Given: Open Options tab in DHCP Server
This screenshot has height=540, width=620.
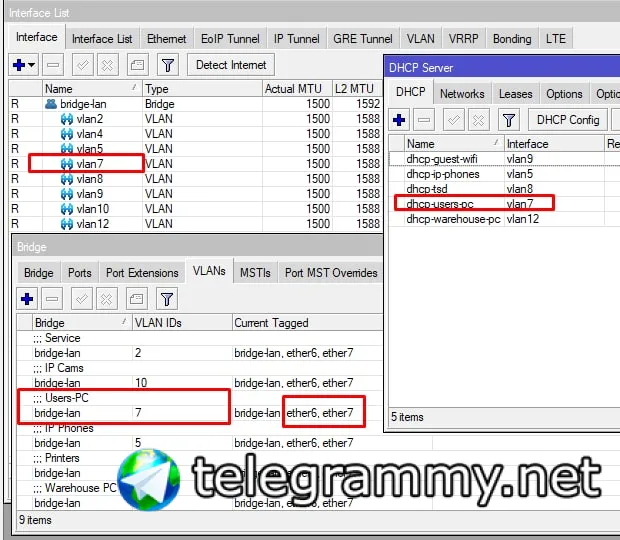Looking at the screenshot, I should point(564,94).
